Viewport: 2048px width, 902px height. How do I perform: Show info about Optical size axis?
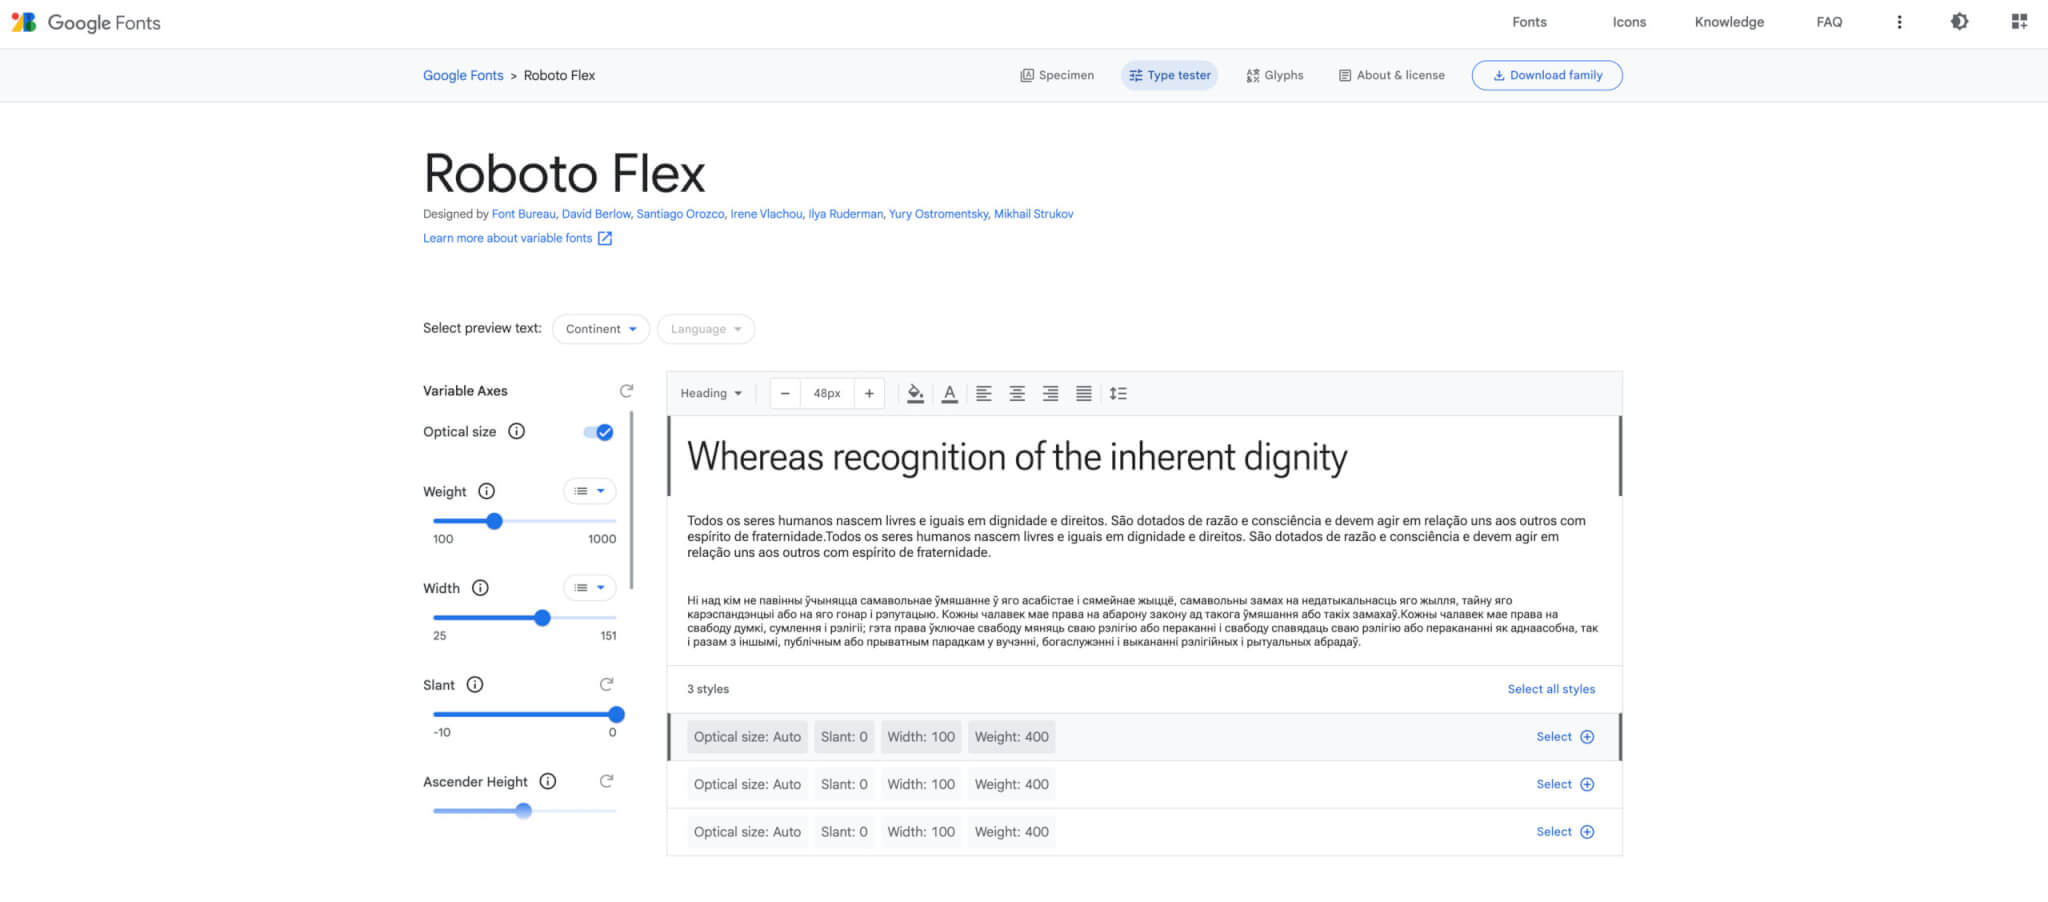pyautogui.click(x=516, y=432)
